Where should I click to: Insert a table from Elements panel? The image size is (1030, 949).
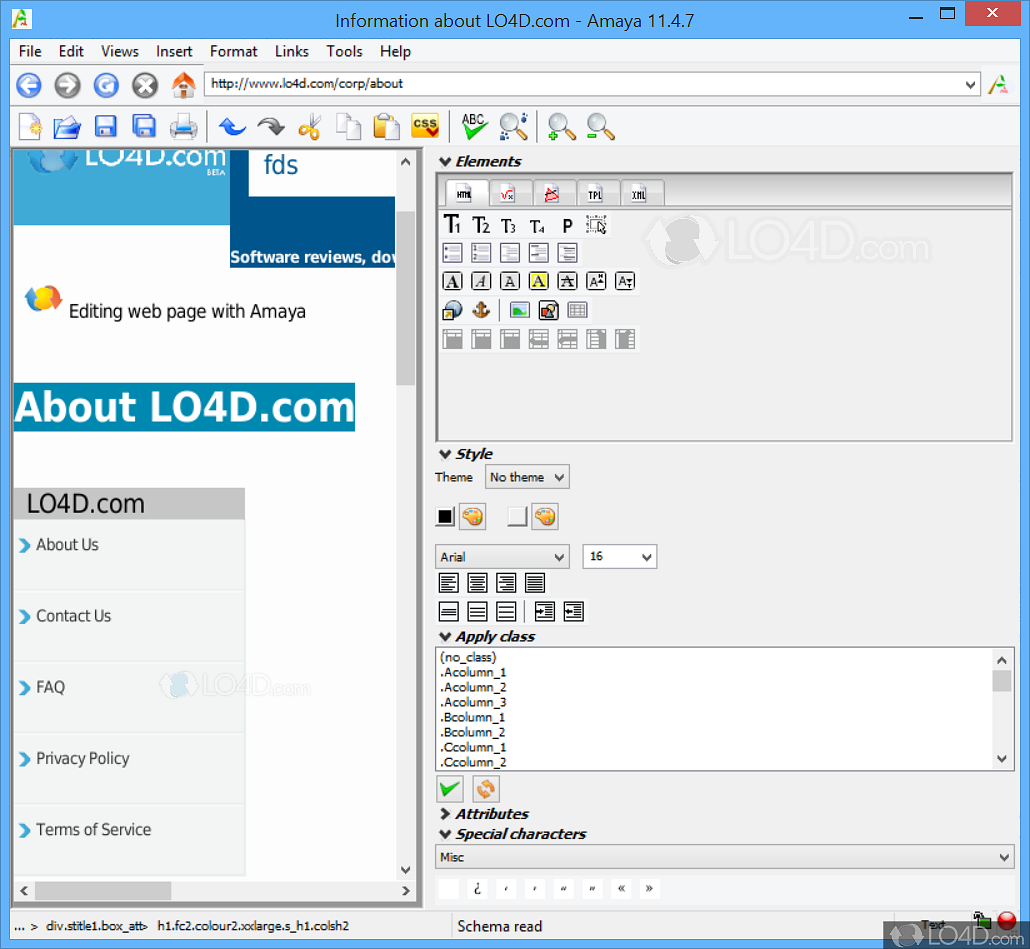(577, 310)
